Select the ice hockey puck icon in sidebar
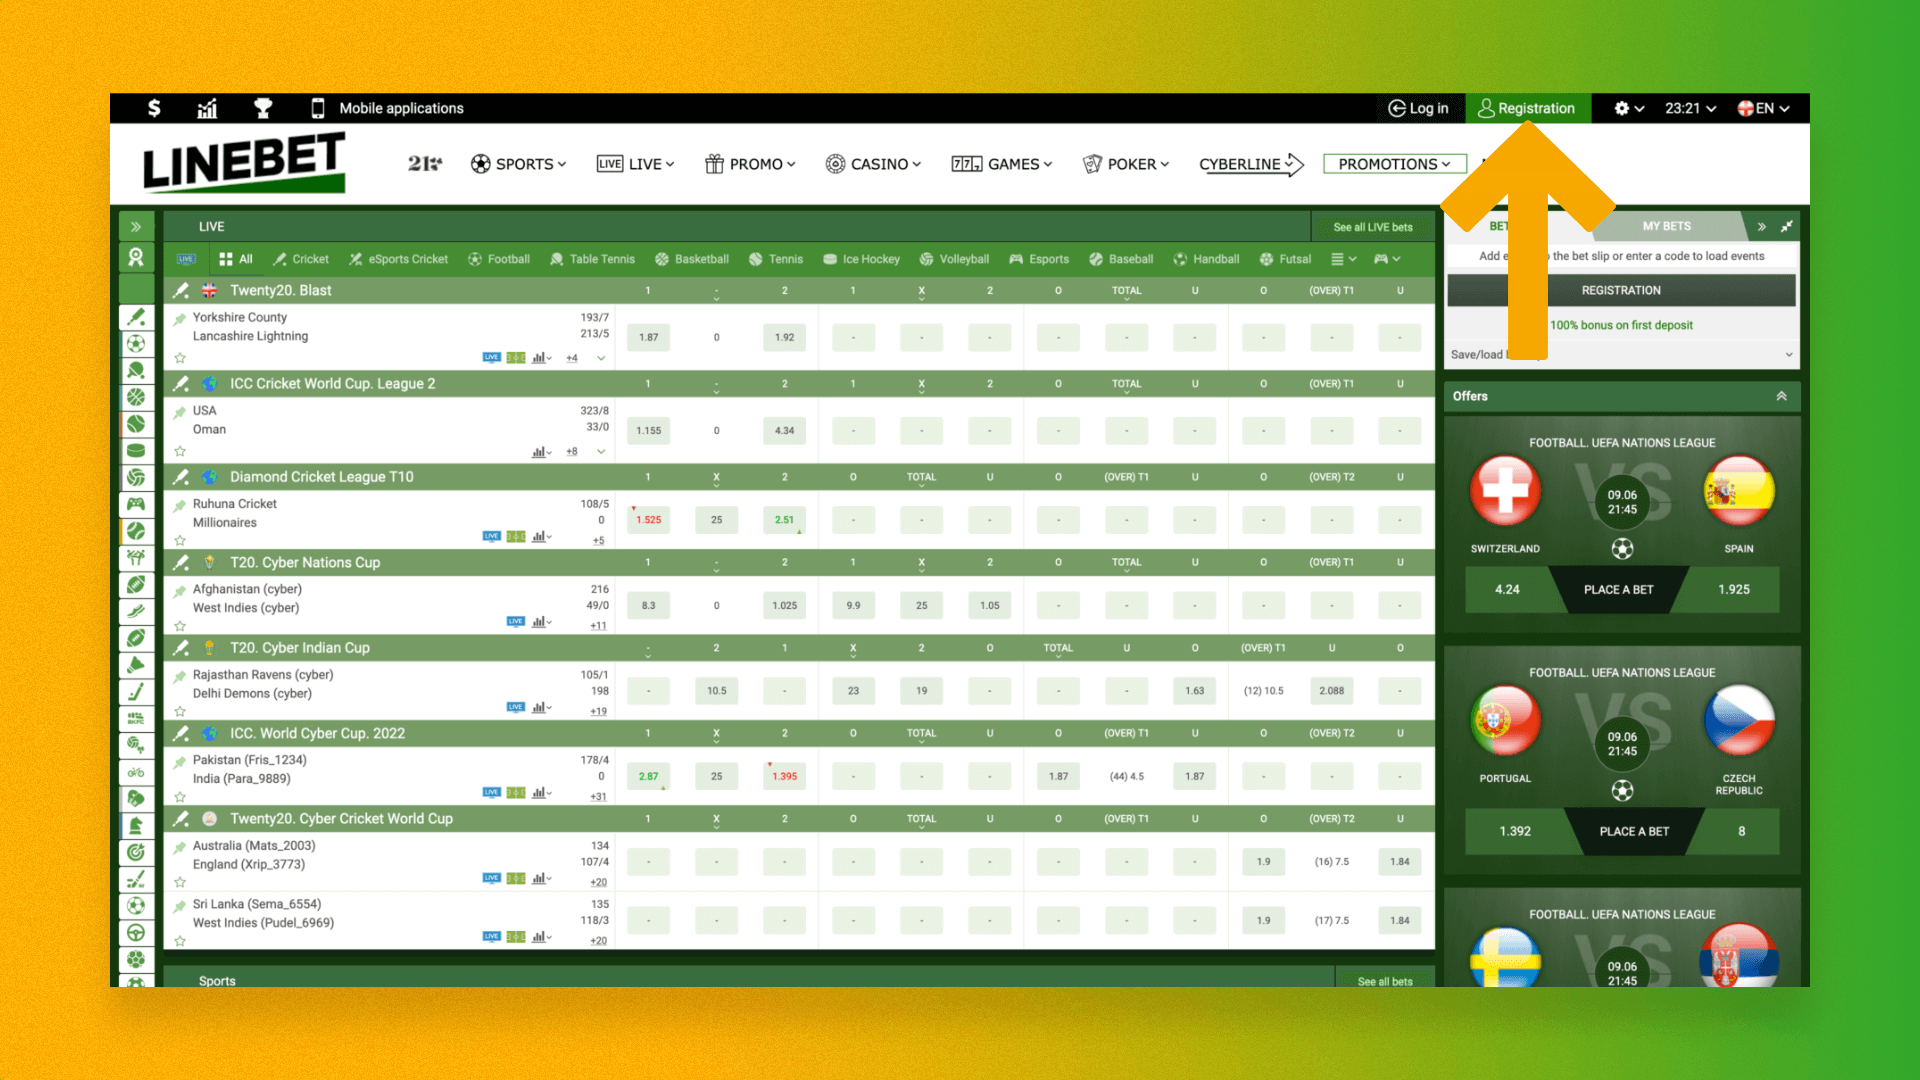The width and height of the screenshot is (1920, 1080). tap(136, 451)
